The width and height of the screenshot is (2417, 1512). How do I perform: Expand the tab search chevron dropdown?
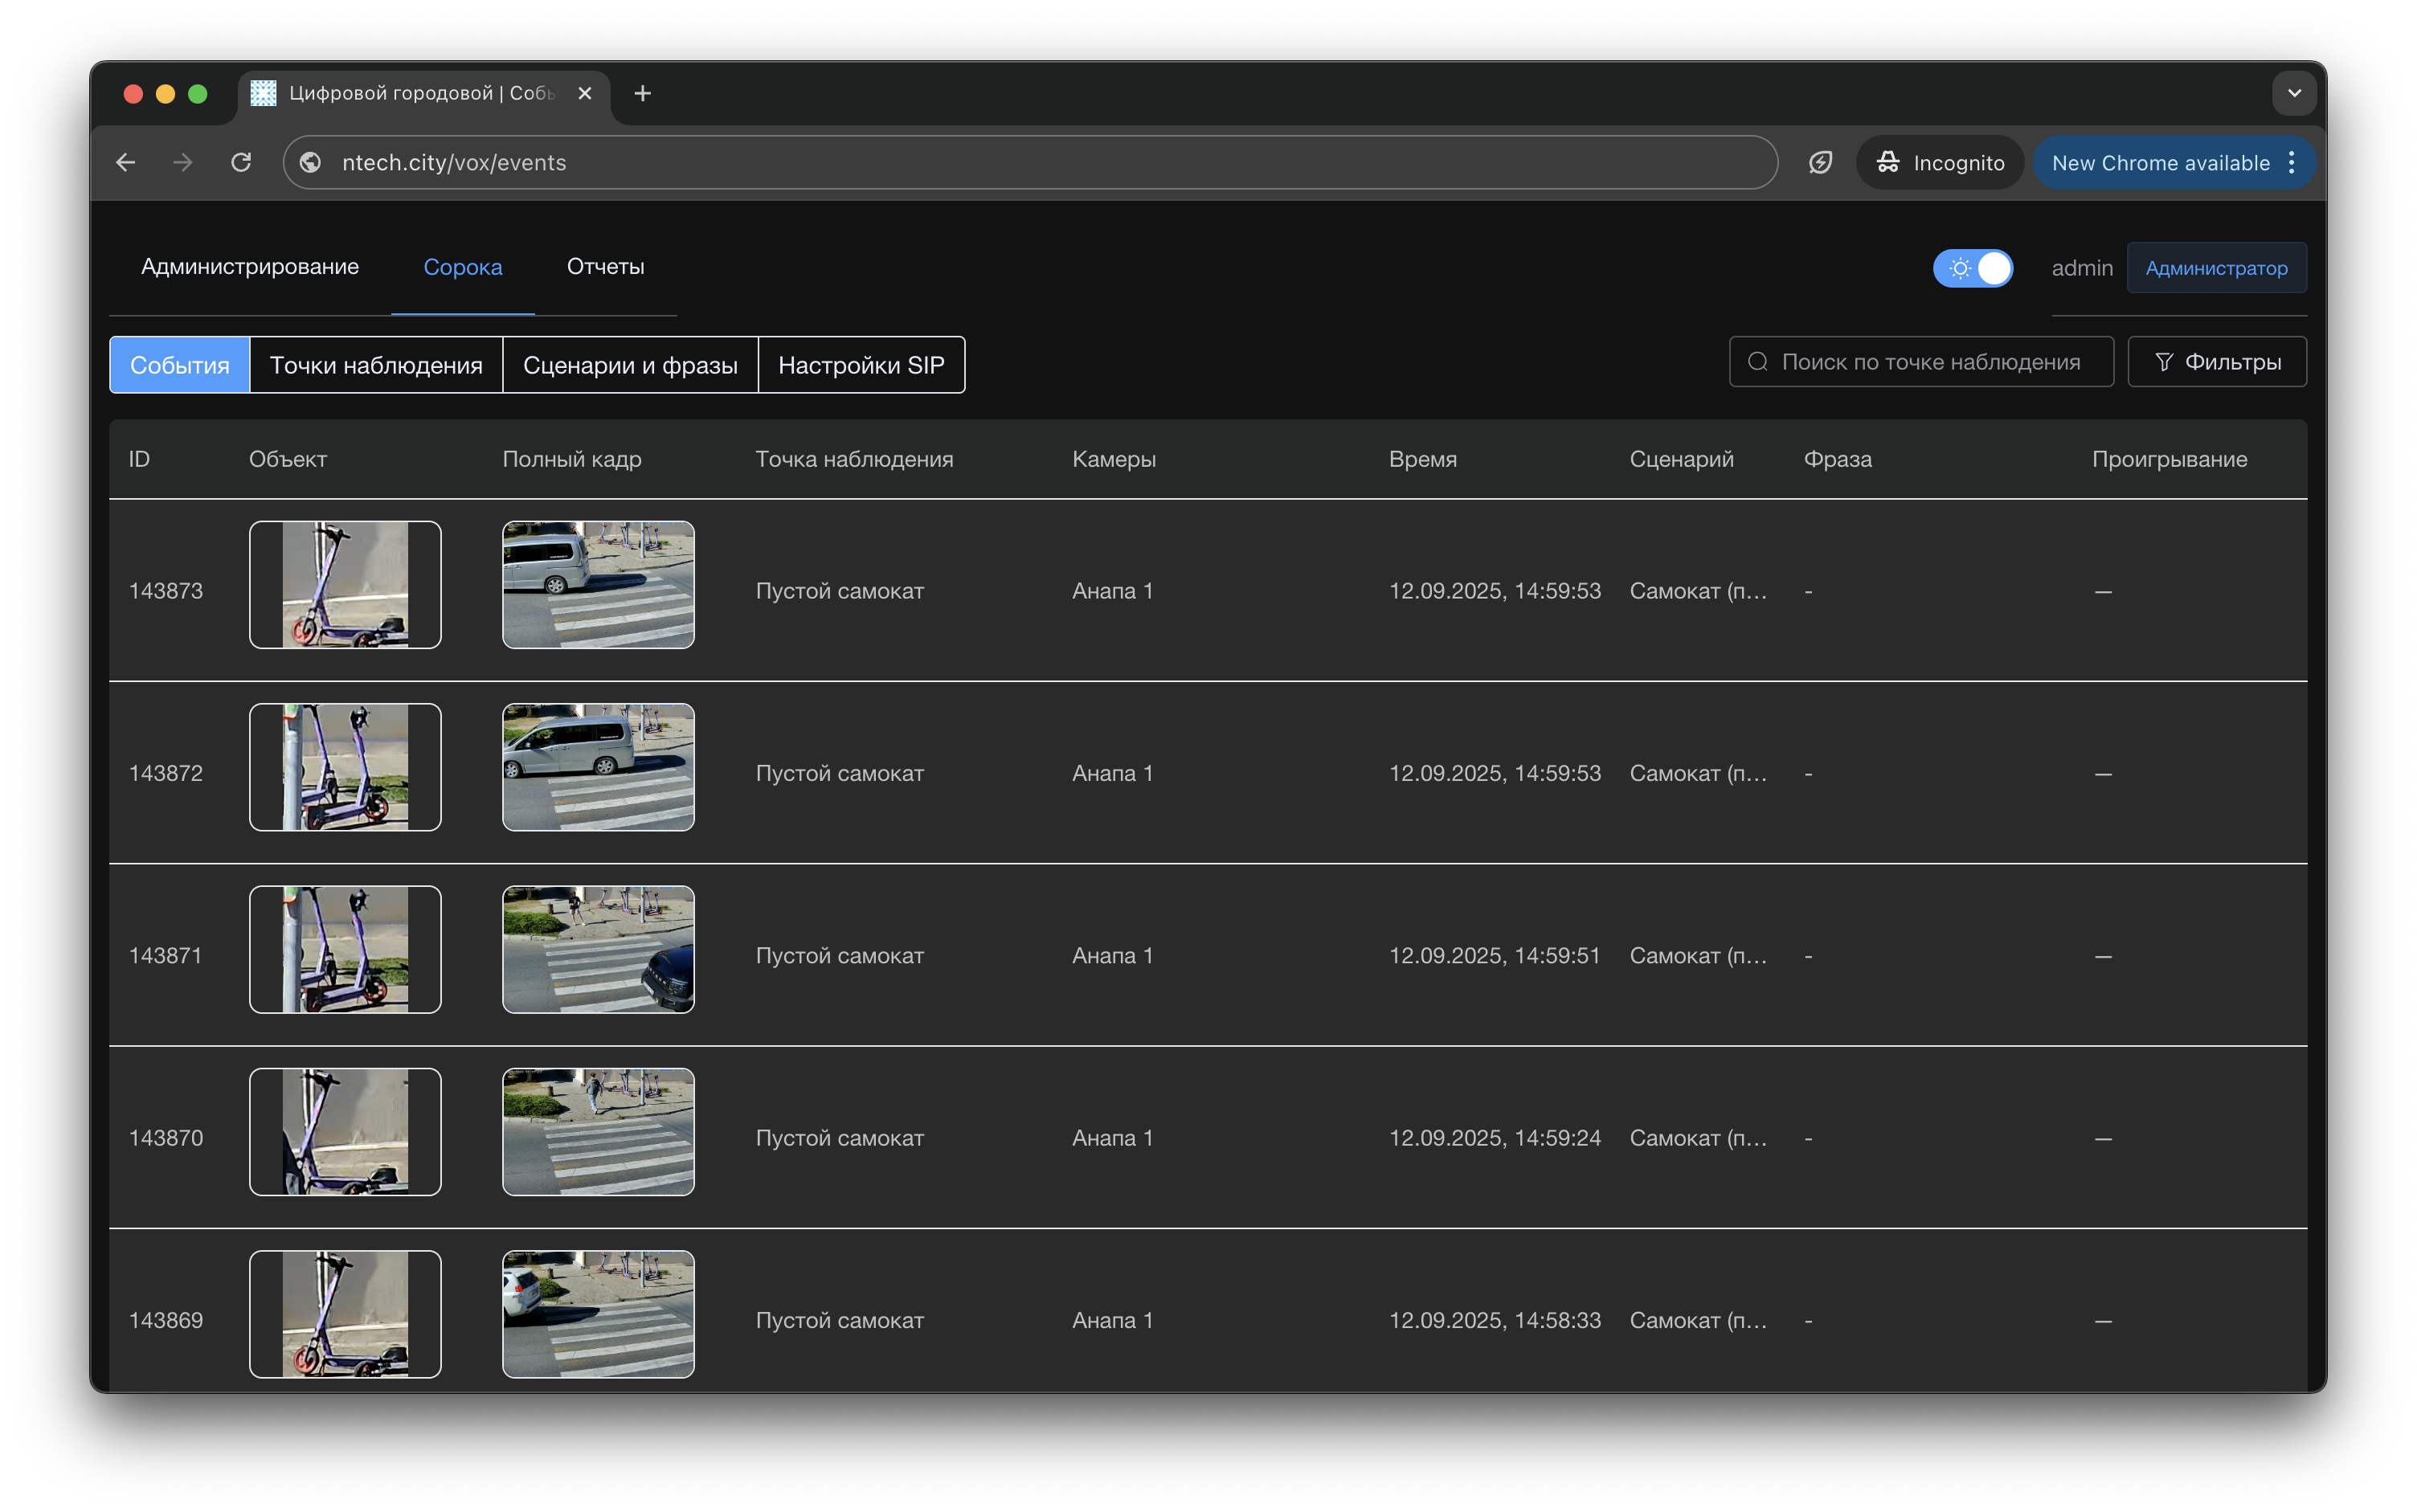pyautogui.click(x=2294, y=93)
